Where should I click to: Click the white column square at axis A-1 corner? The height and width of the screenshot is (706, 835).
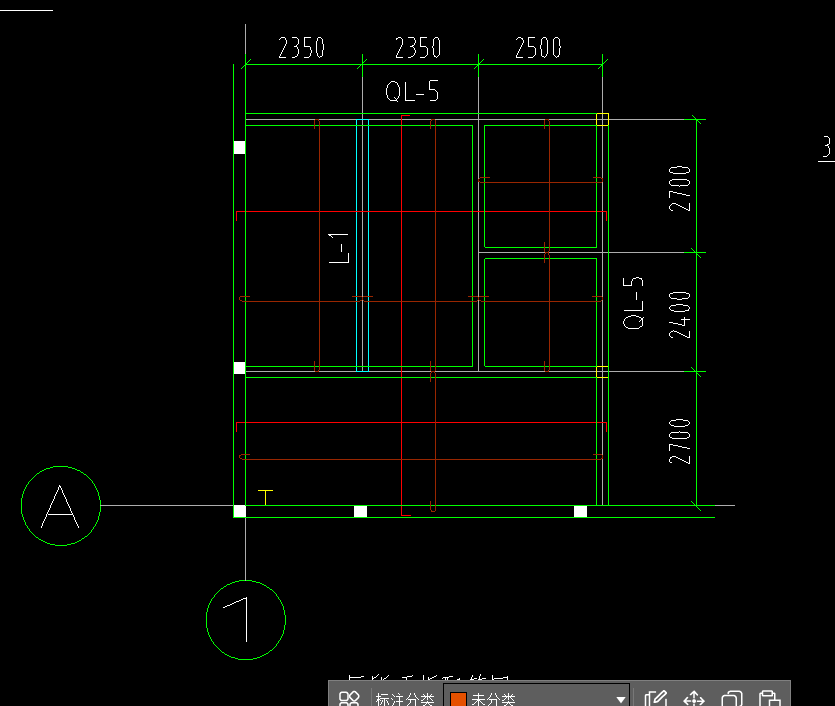pyautogui.click(x=240, y=511)
